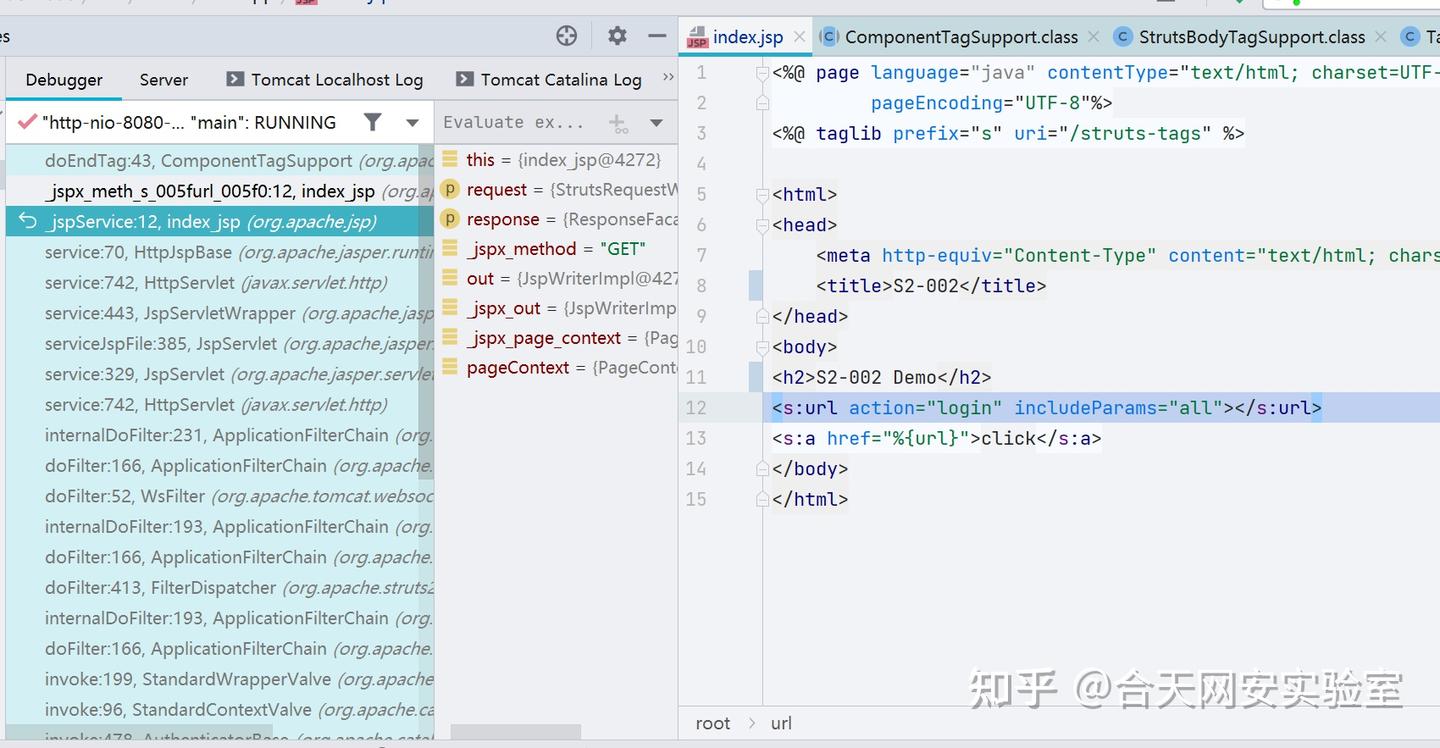1440x748 pixels.
Task: Click the fold-end marker at line 2
Action: 762,102
